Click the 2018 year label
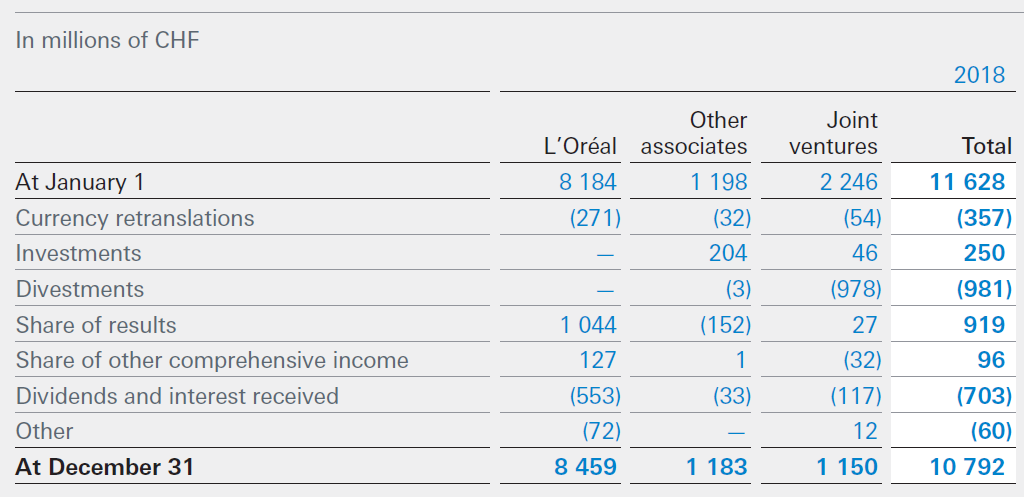Viewport: 1024px width, 497px height. (x=979, y=76)
